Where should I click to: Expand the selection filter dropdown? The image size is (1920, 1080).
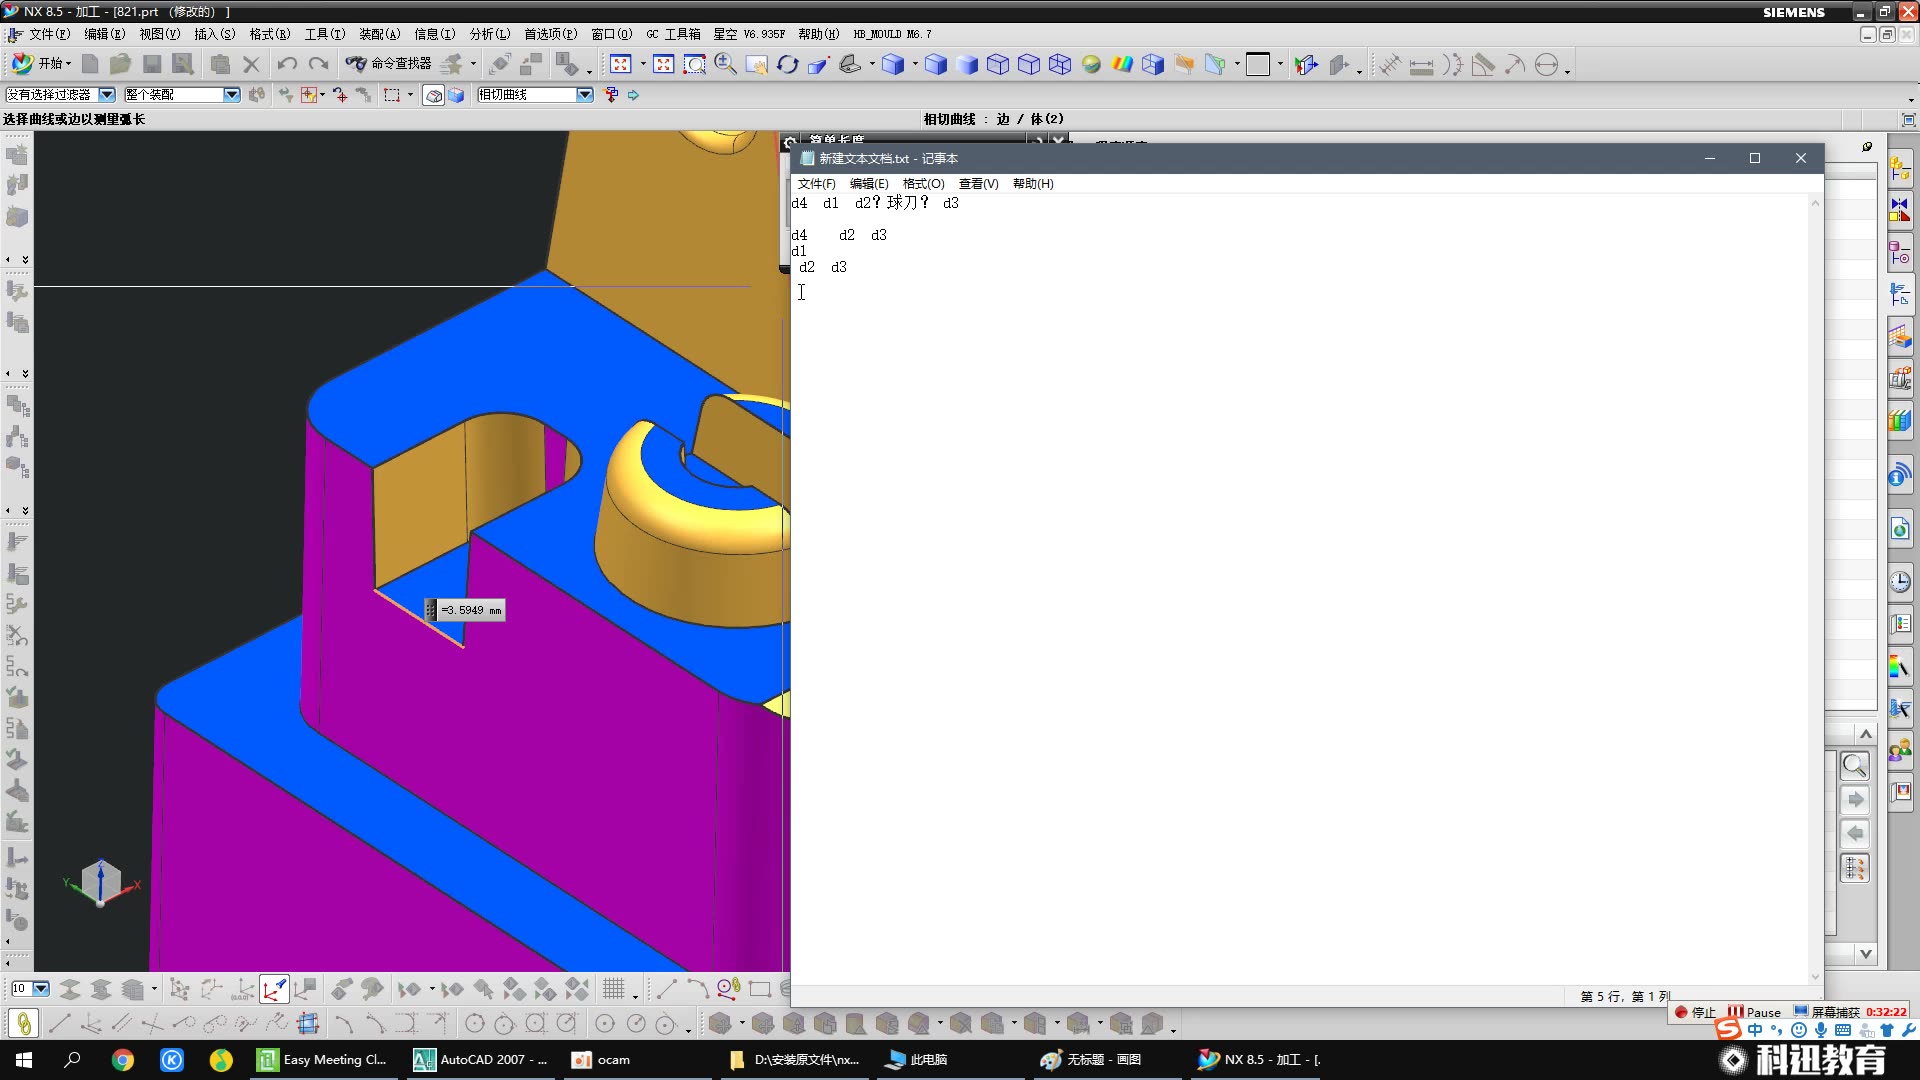[106, 95]
